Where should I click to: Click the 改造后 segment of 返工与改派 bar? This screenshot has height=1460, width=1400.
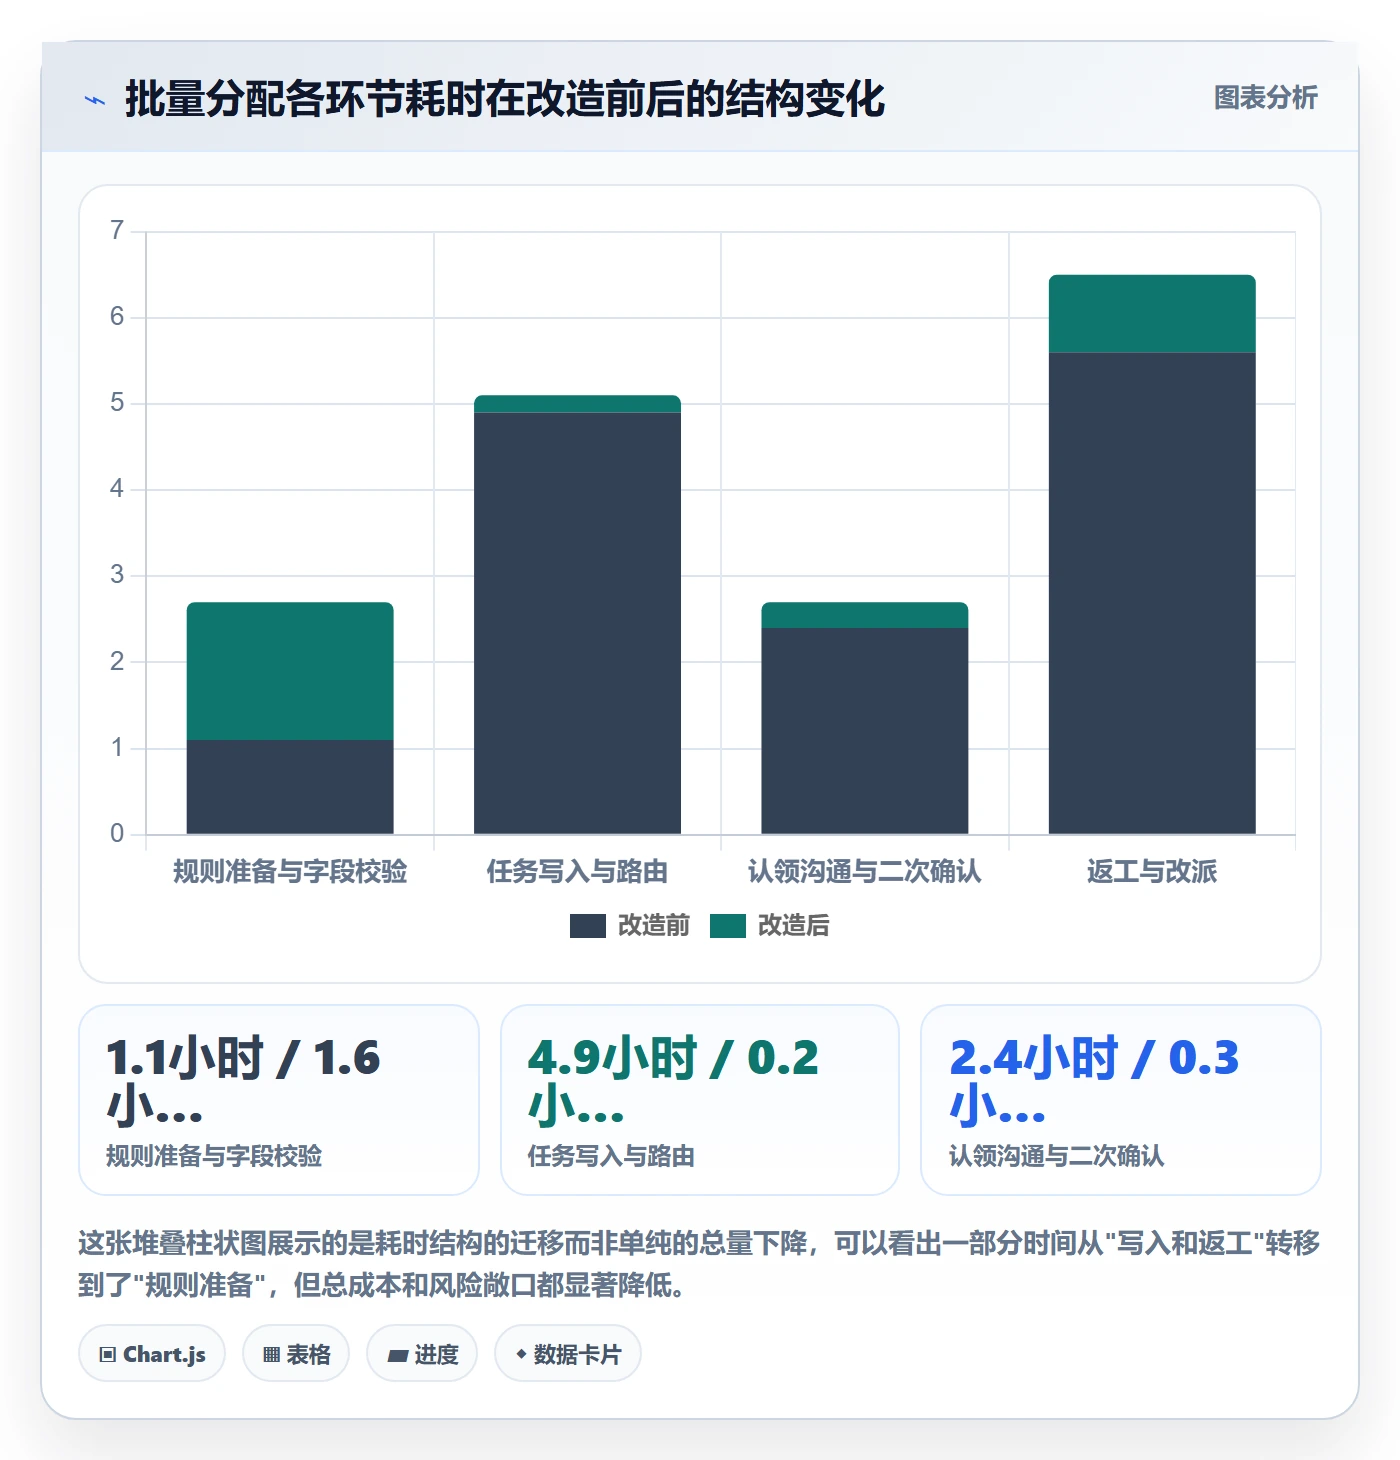click(1152, 313)
